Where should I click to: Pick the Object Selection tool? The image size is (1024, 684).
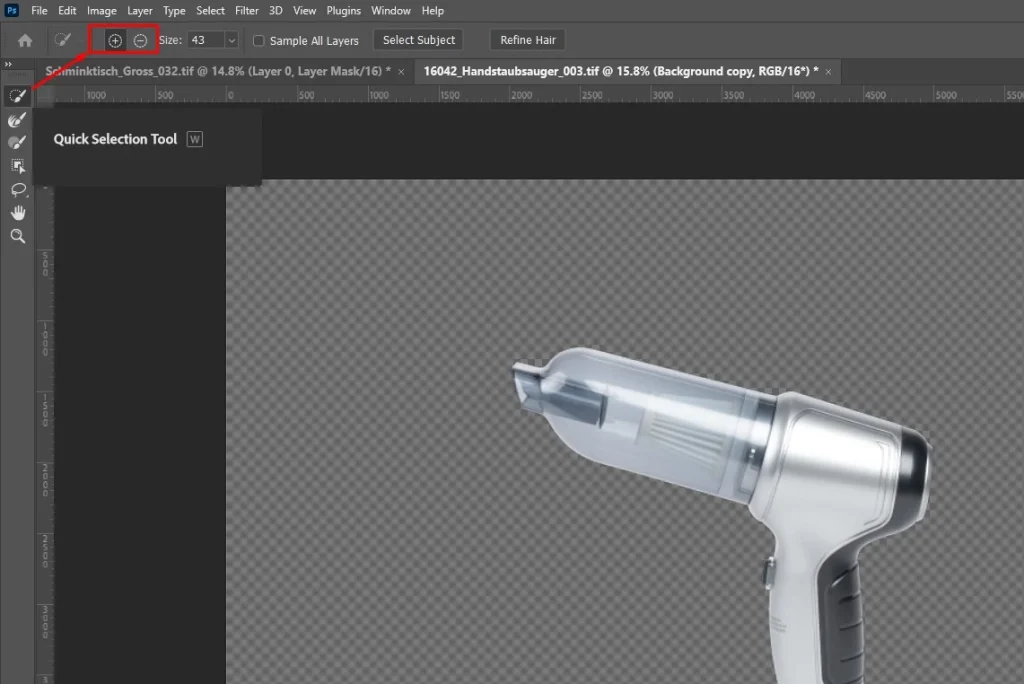(17, 165)
